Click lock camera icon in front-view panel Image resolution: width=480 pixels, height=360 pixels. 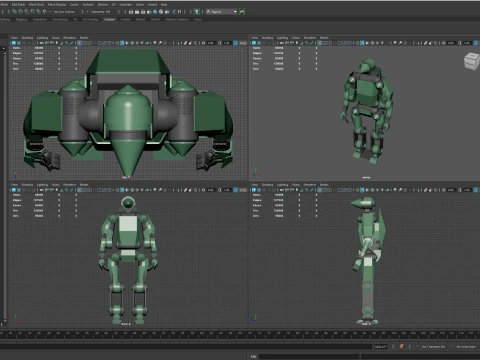point(19,190)
